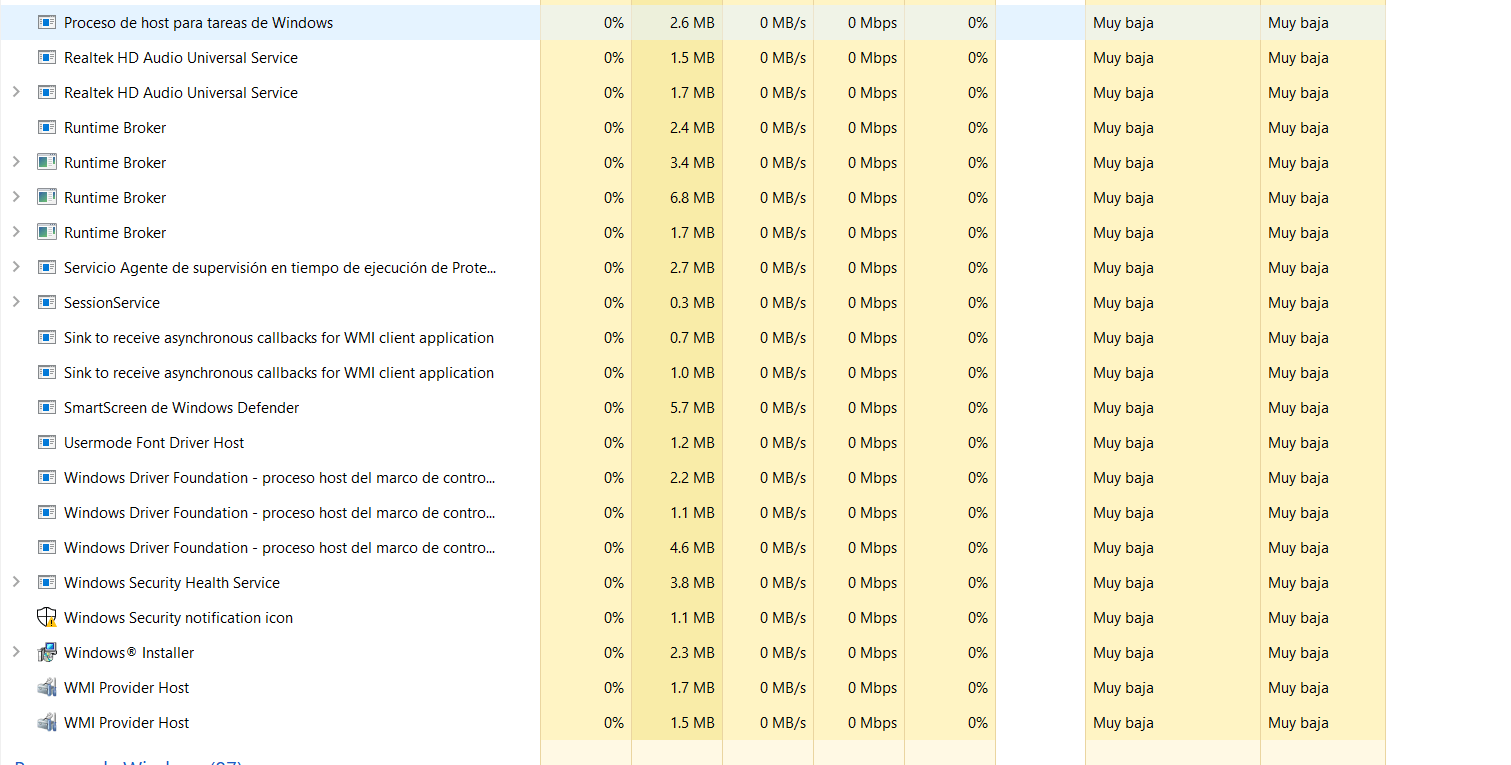The width and height of the screenshot is (1511, 765).
Task: Expand the SessionService process group
Action: (x=15, y=302)
